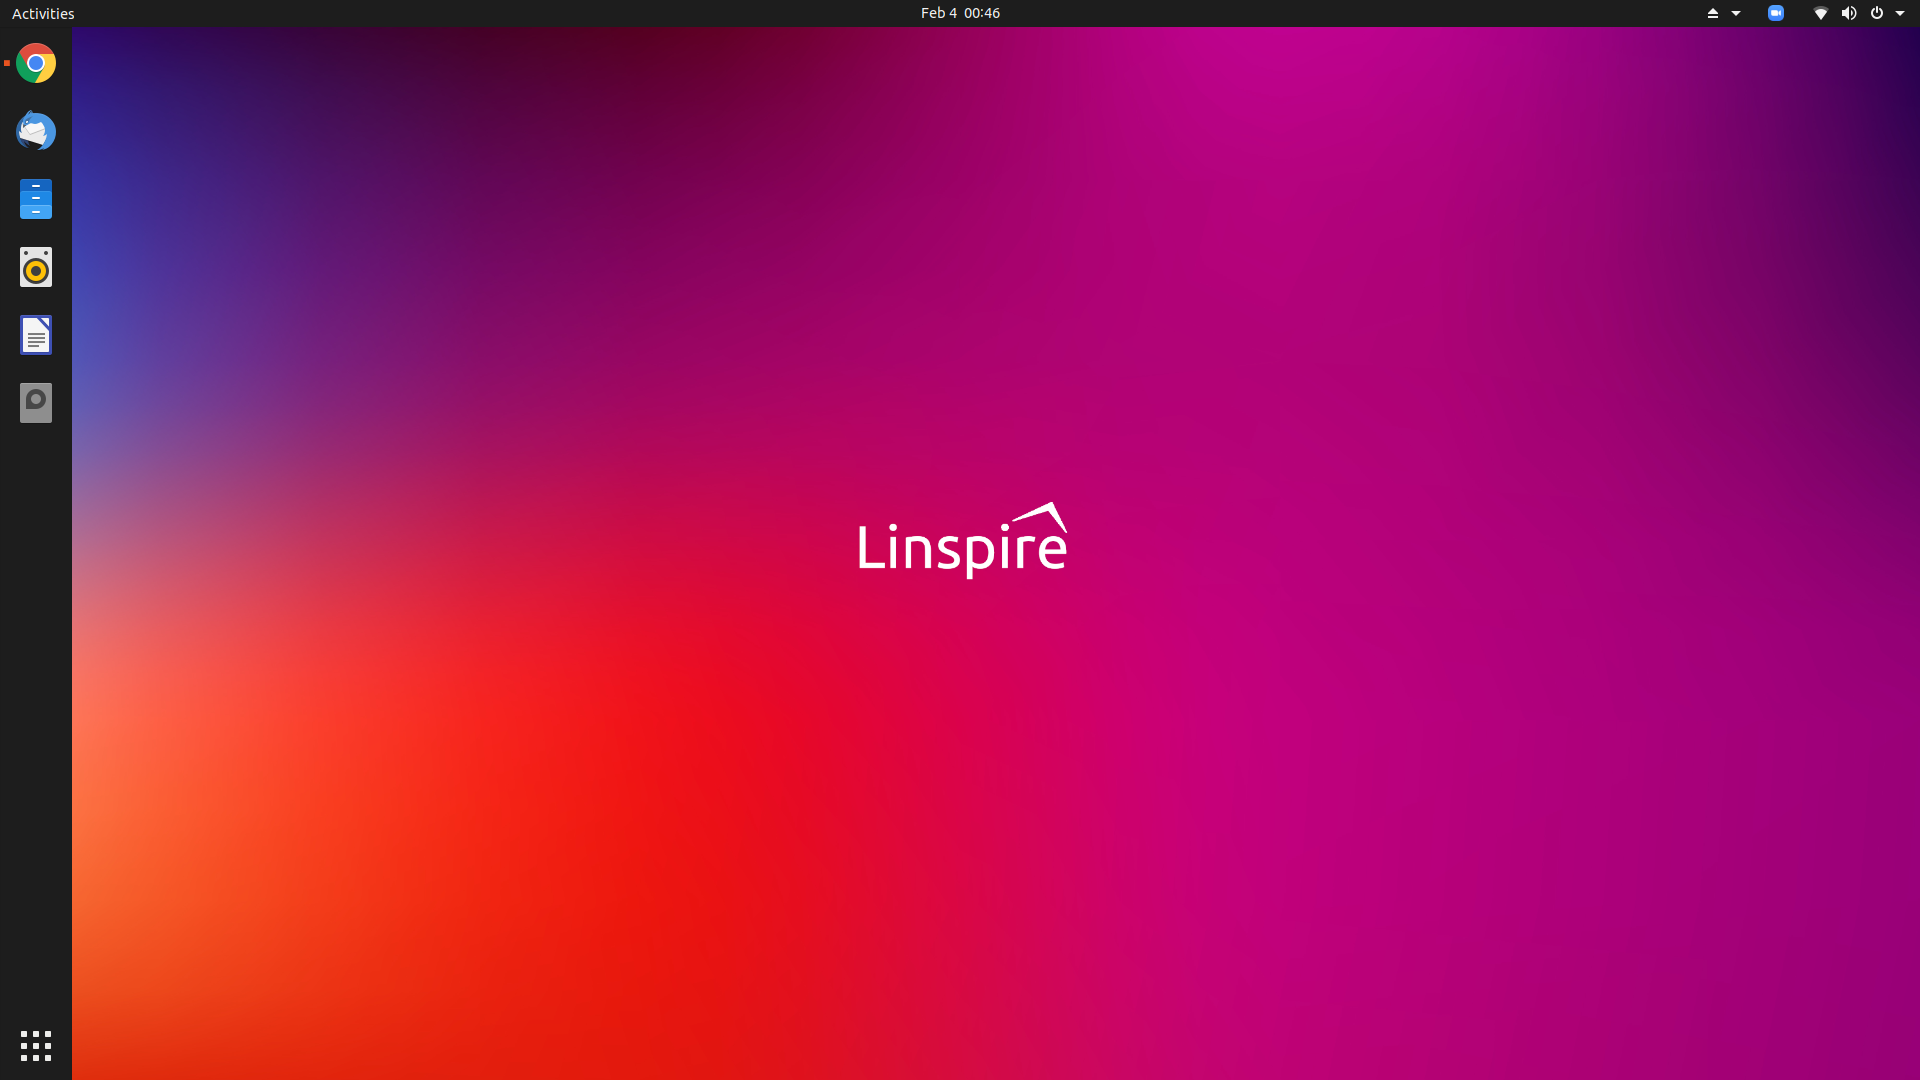
Task: Open the calendar from the Feb 4 clock
Action: tap(960, 13)
